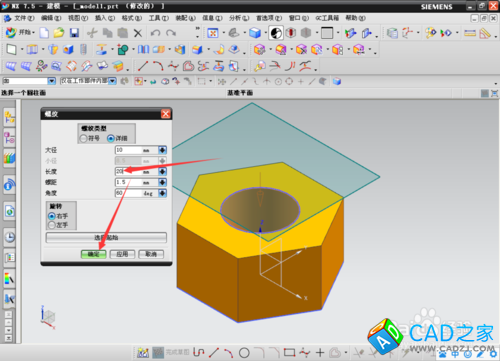Click the line sketch tool in bottom toolbar
The height and width of the screenshot is (361, 500).
(x=214, y=352)
